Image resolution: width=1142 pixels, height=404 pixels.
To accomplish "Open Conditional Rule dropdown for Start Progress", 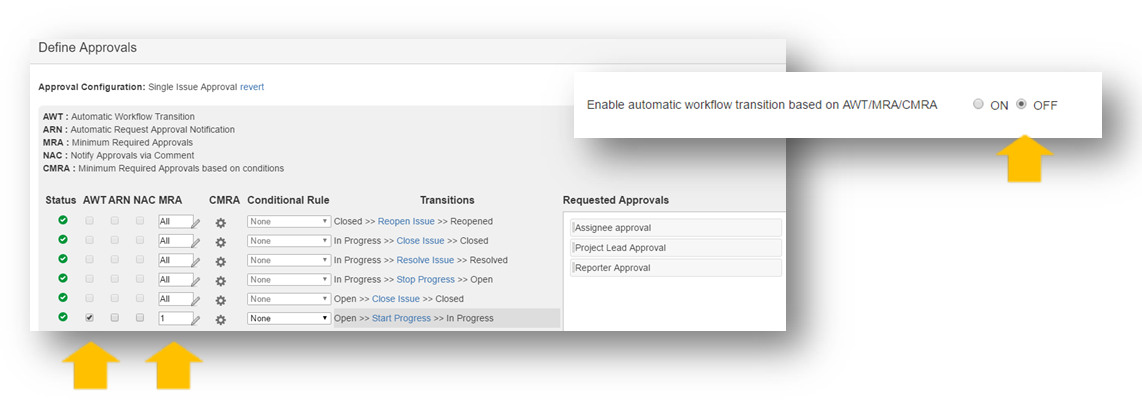I will tap(289, 318).
